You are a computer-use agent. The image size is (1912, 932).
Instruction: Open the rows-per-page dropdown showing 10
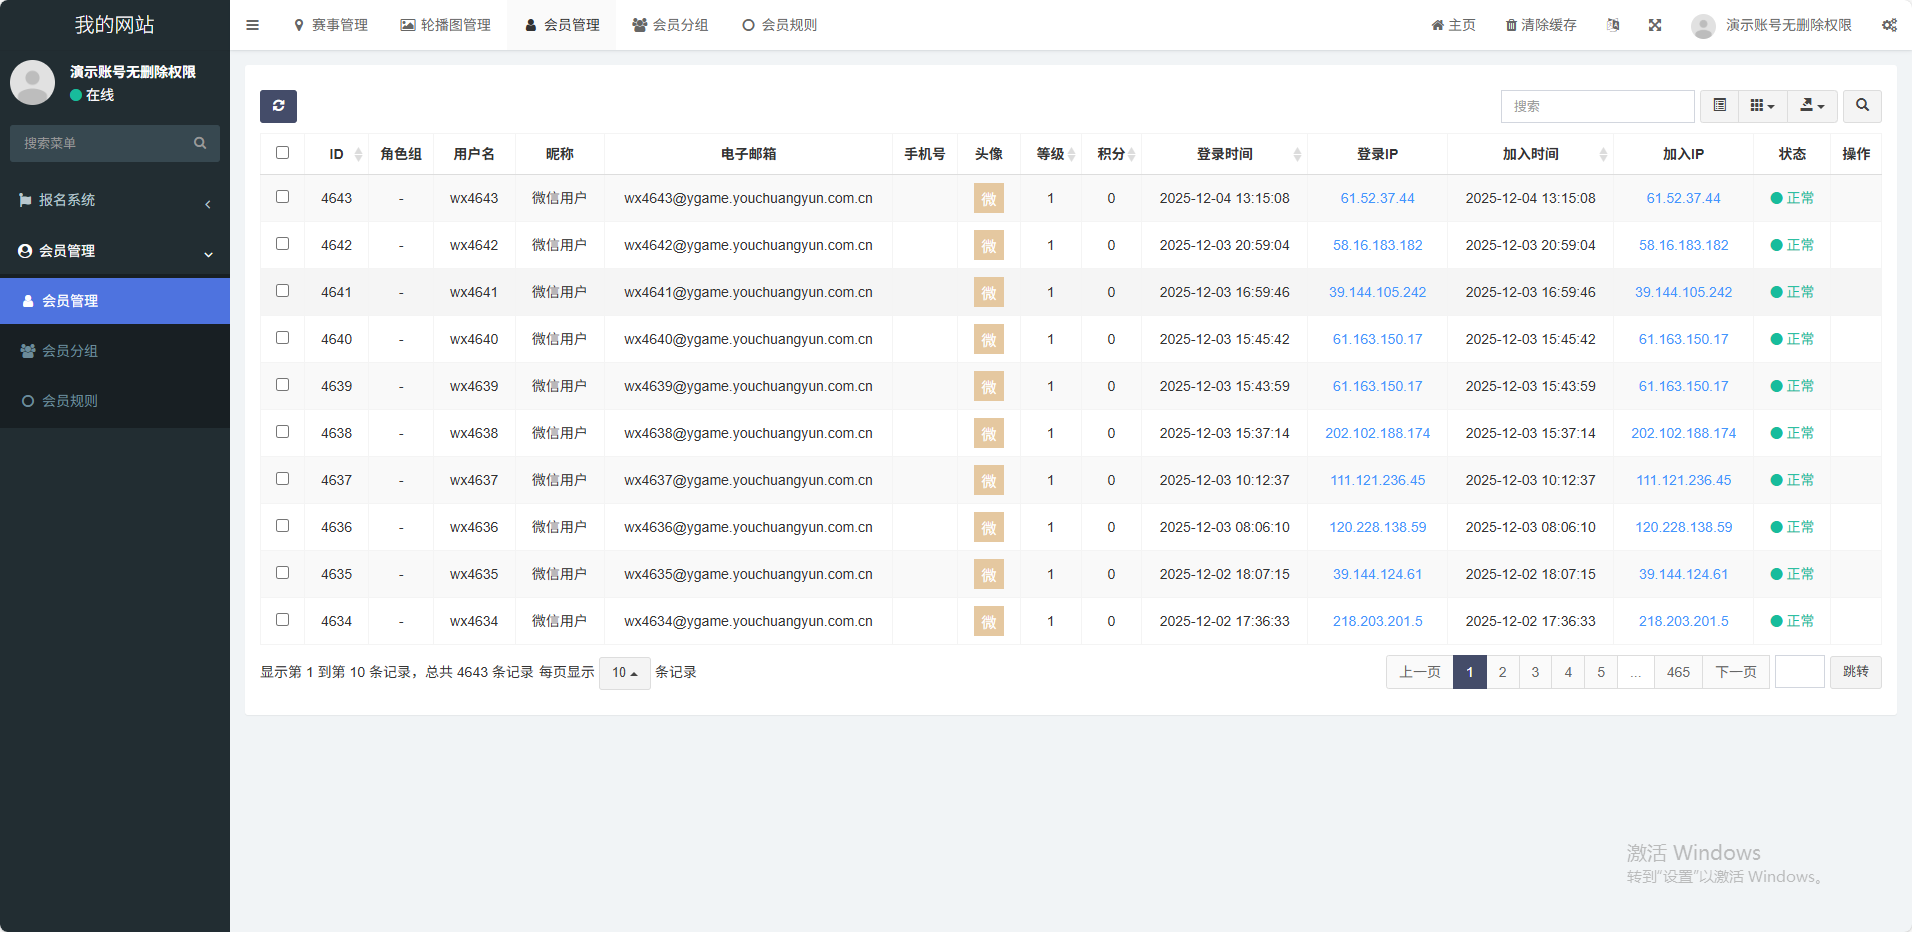pos(624,673)
